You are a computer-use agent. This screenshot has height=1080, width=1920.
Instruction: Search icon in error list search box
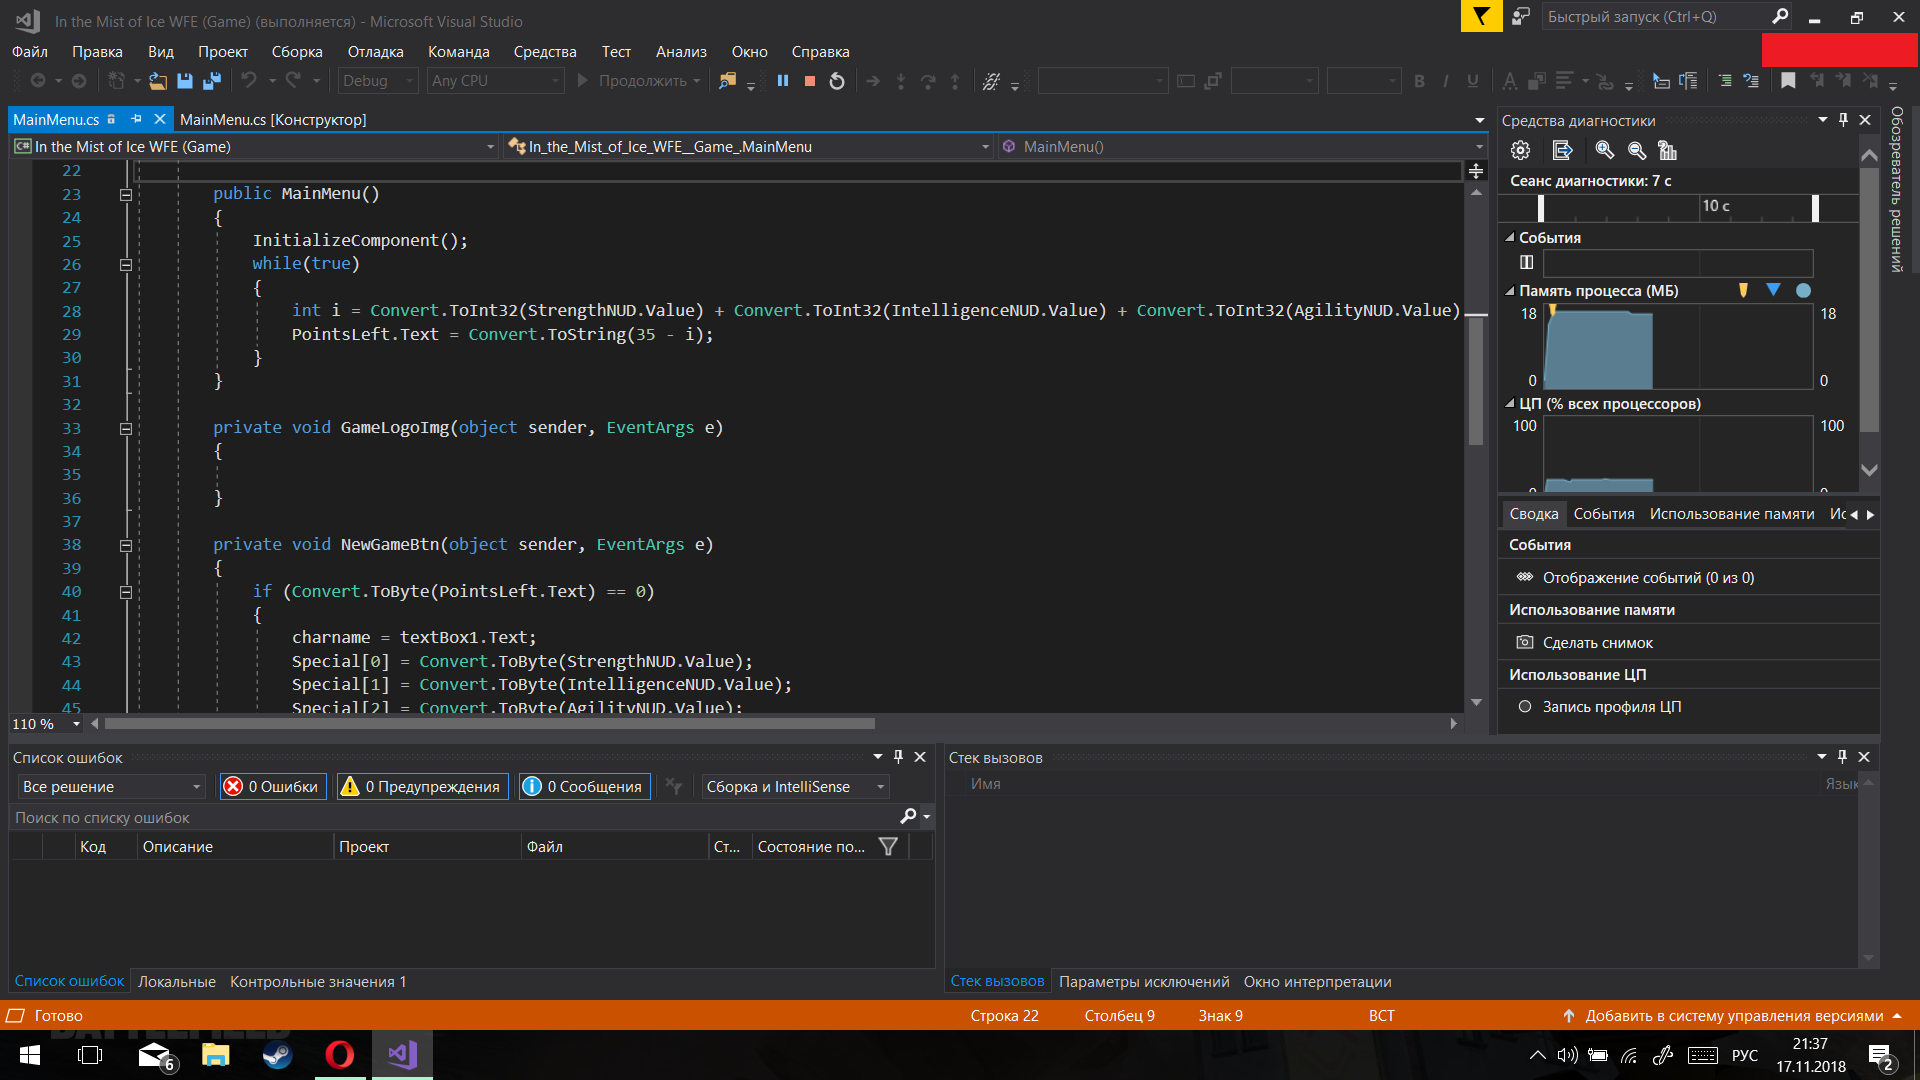pyautogui.click(x=908, y=817)
